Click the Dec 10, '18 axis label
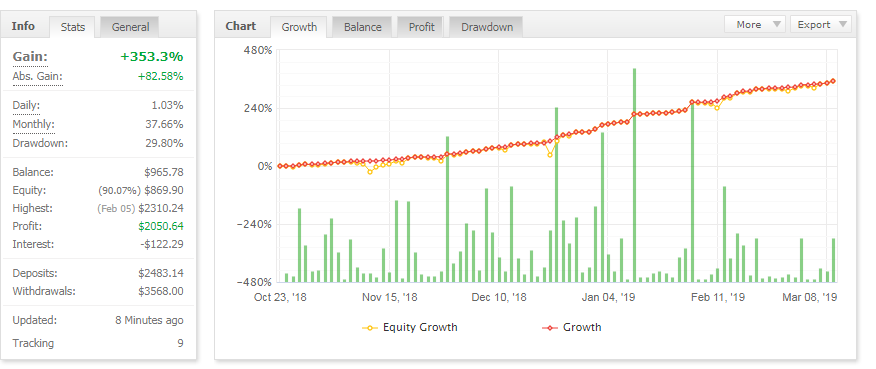 tap(499, 297)
